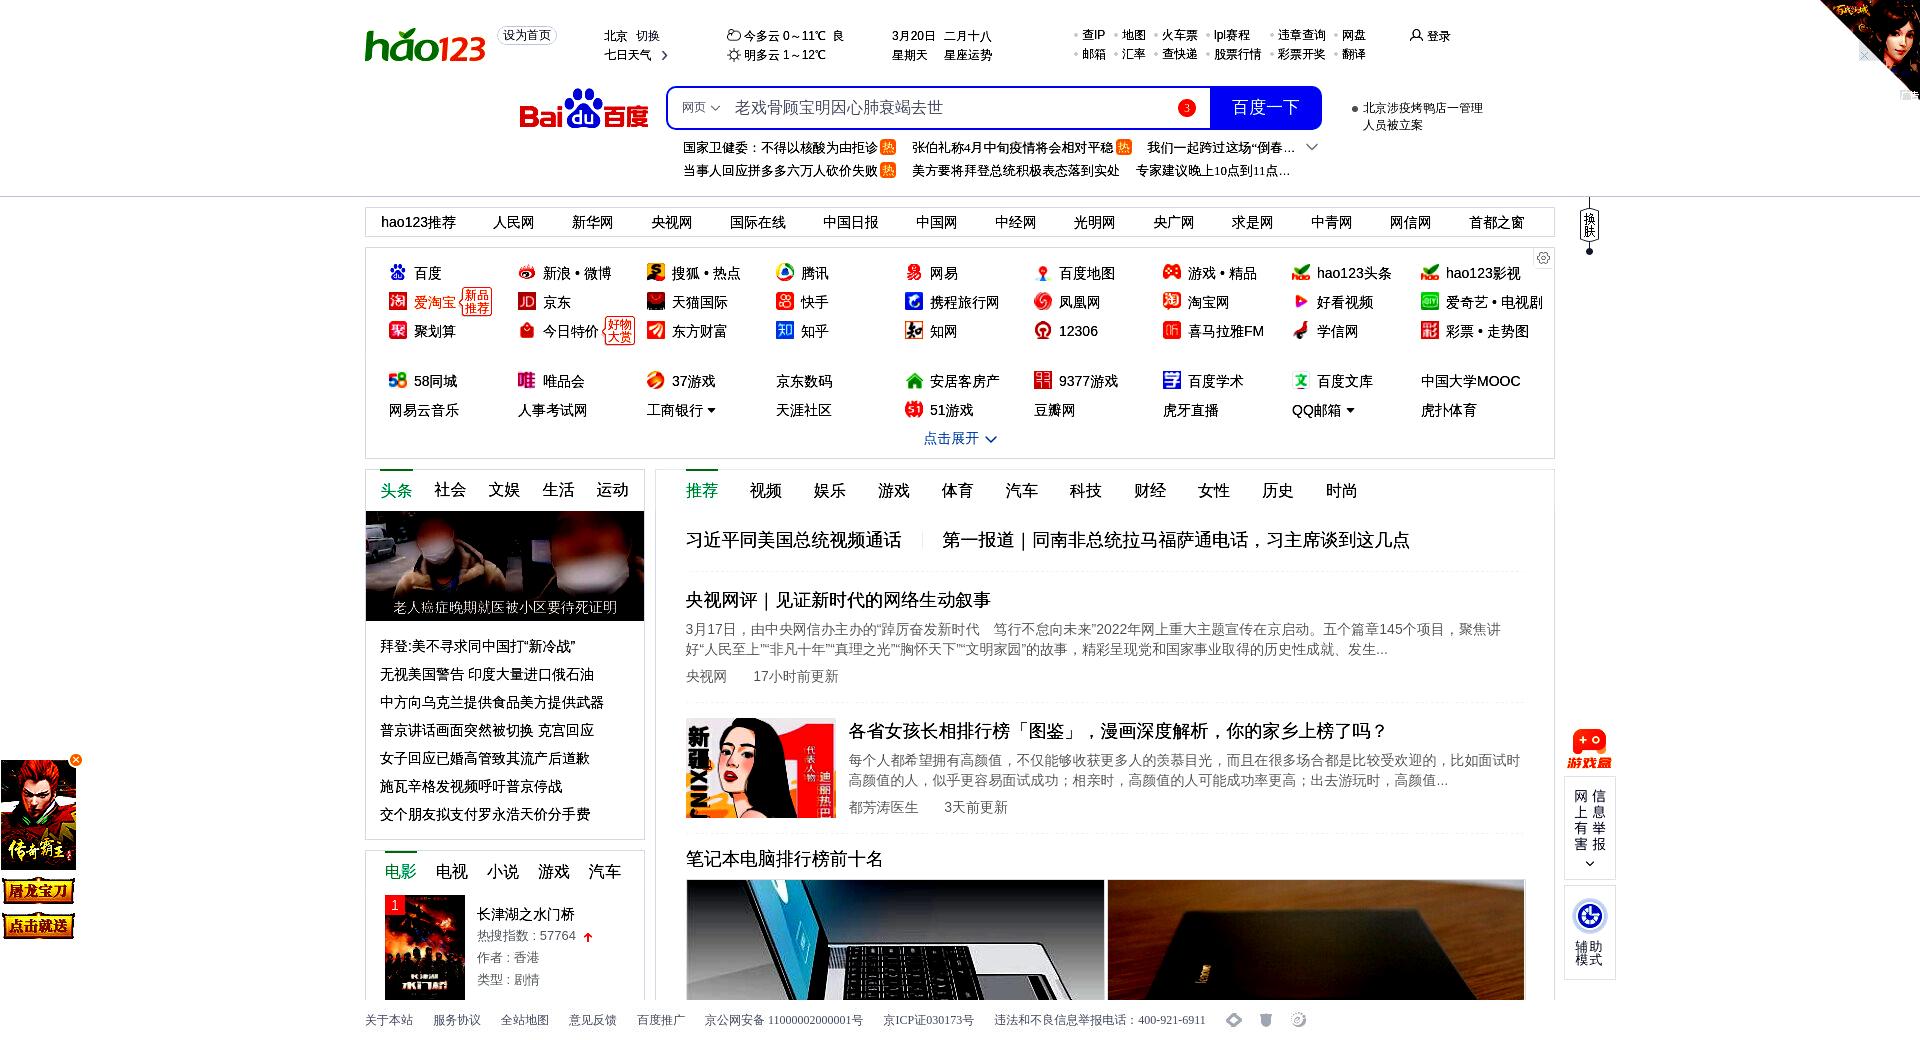Expand the 网上有害信息举报 panel

click(1589, 828)
